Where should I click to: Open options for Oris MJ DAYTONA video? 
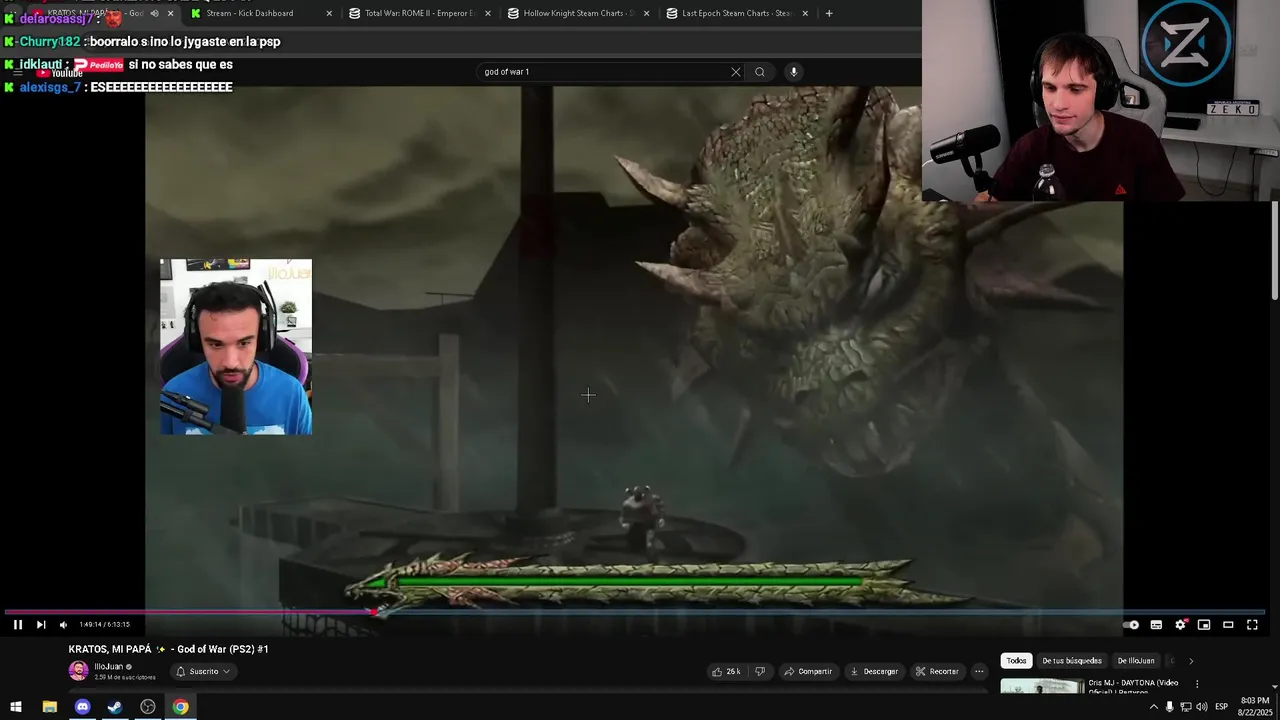point(1197,684)
